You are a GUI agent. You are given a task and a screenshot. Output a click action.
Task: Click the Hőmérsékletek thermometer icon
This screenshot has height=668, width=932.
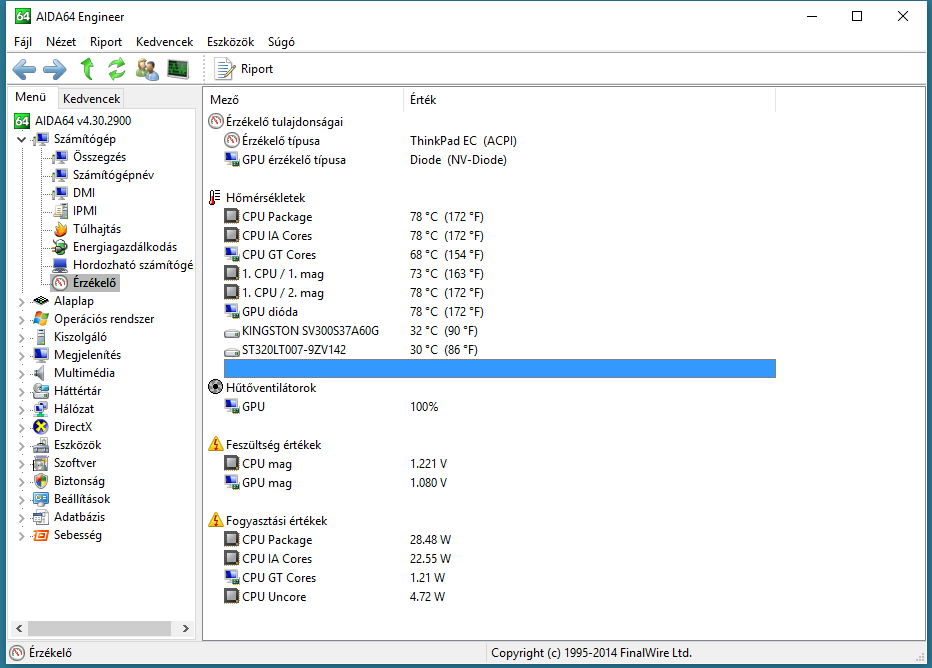(x=215, y=198)
